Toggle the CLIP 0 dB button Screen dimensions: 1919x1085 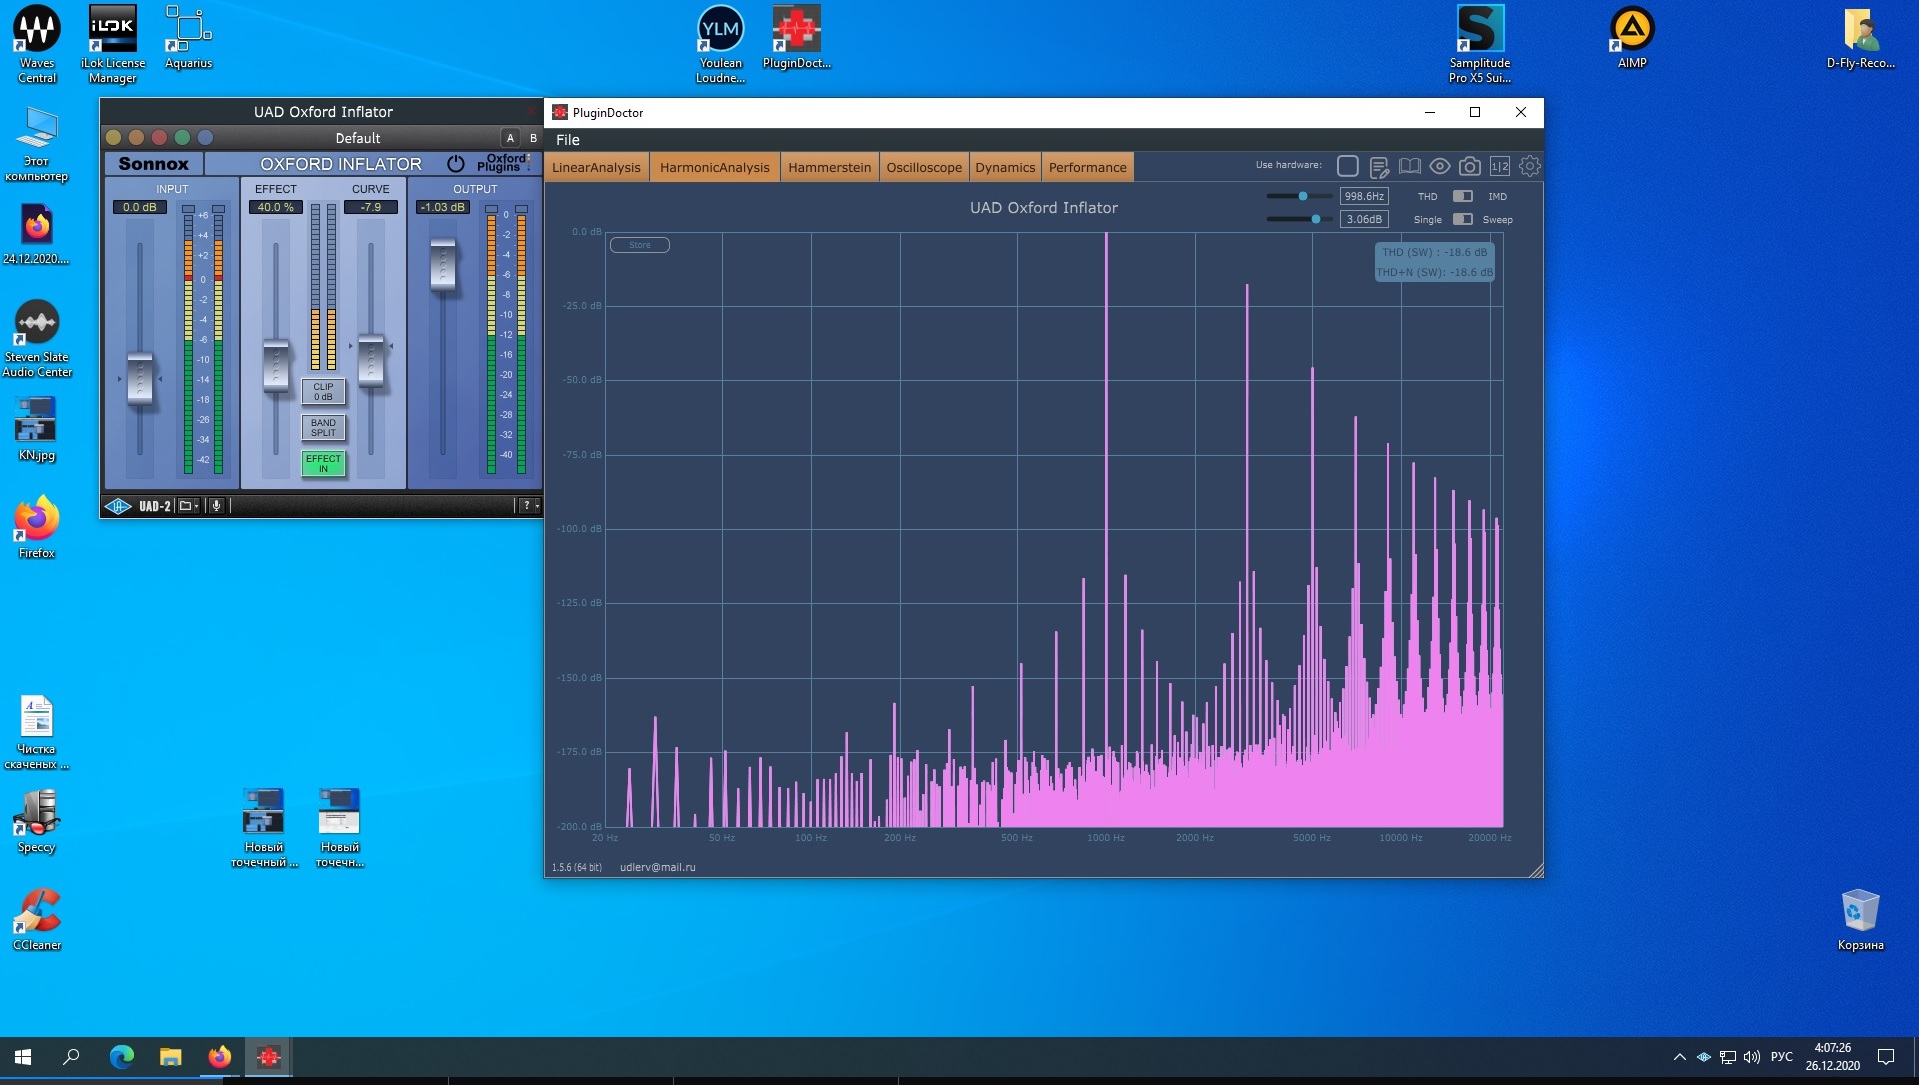pyautogui.click(x=323, y=391)
